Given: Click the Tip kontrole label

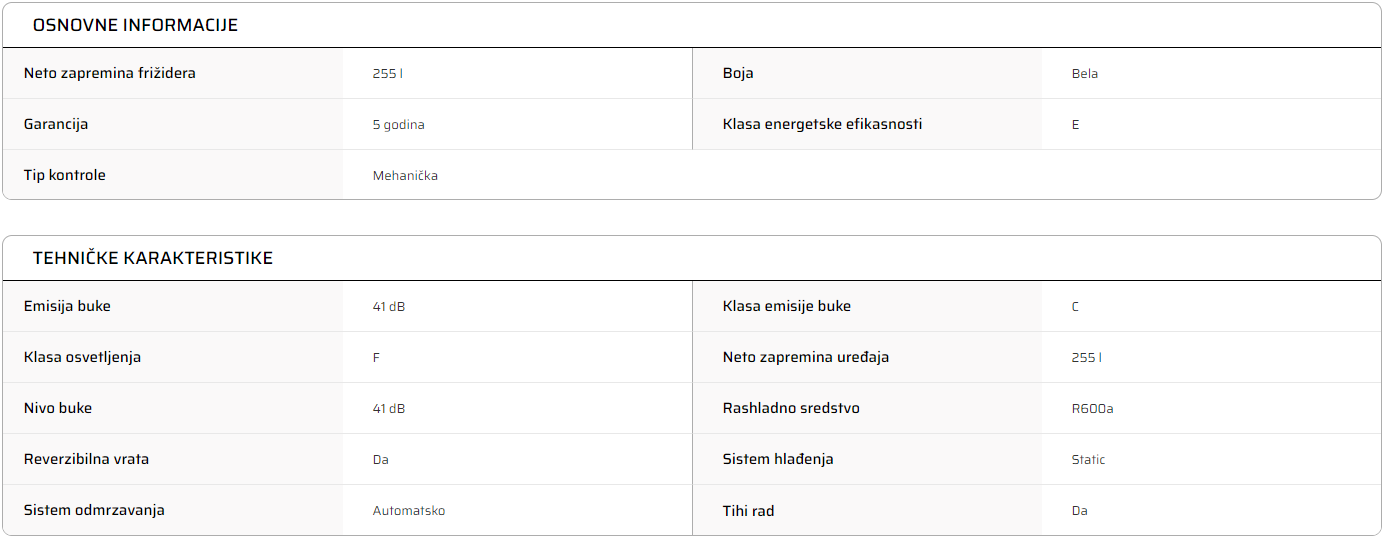Looking at the screenshot, I should [65, 175].
